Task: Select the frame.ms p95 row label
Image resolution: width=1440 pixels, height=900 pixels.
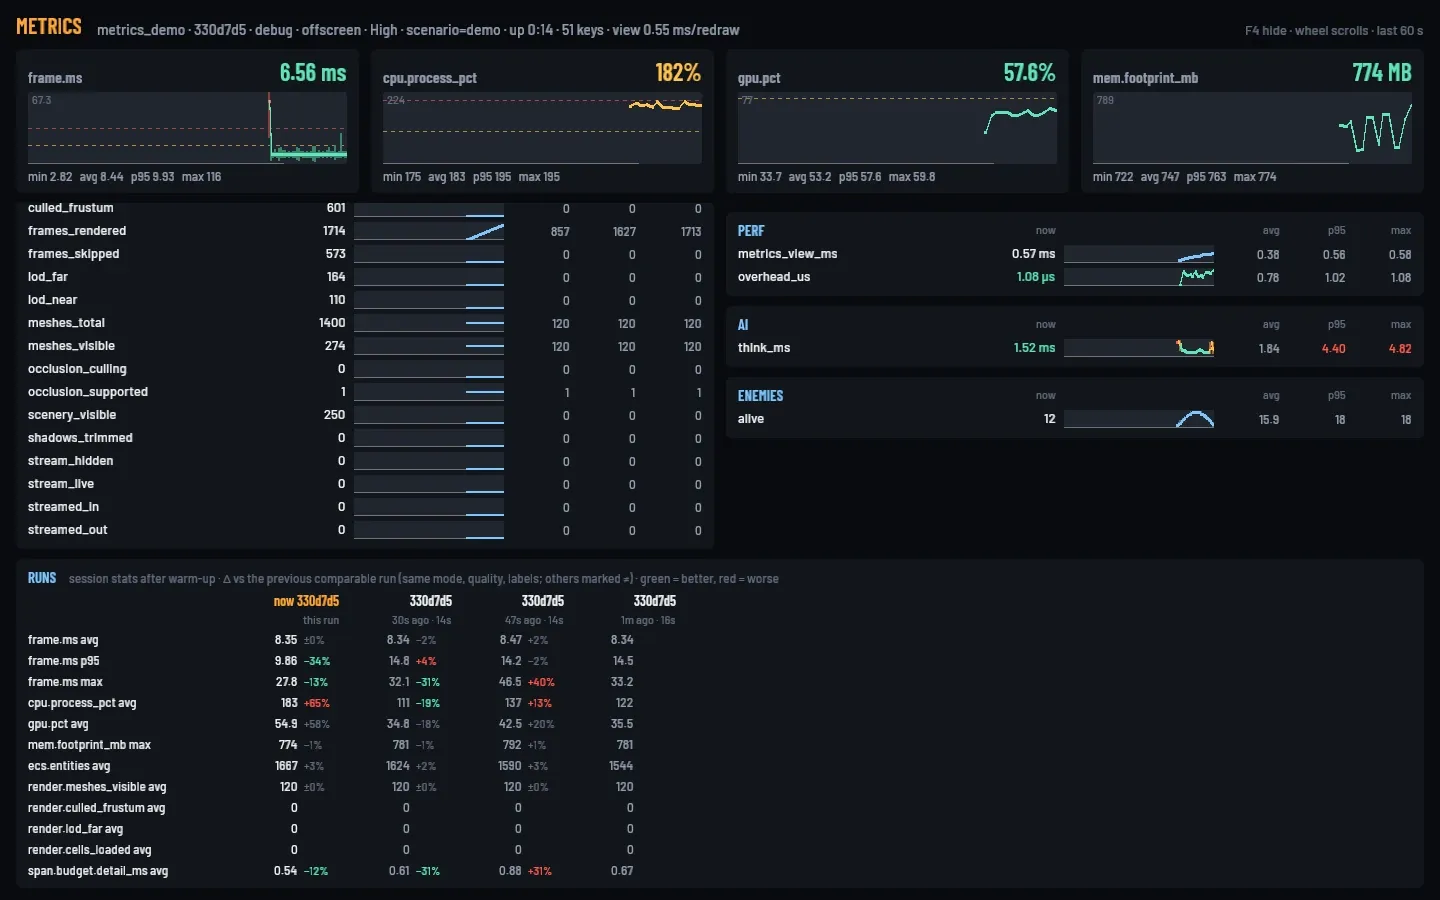Action: click(x=64, y=661)
